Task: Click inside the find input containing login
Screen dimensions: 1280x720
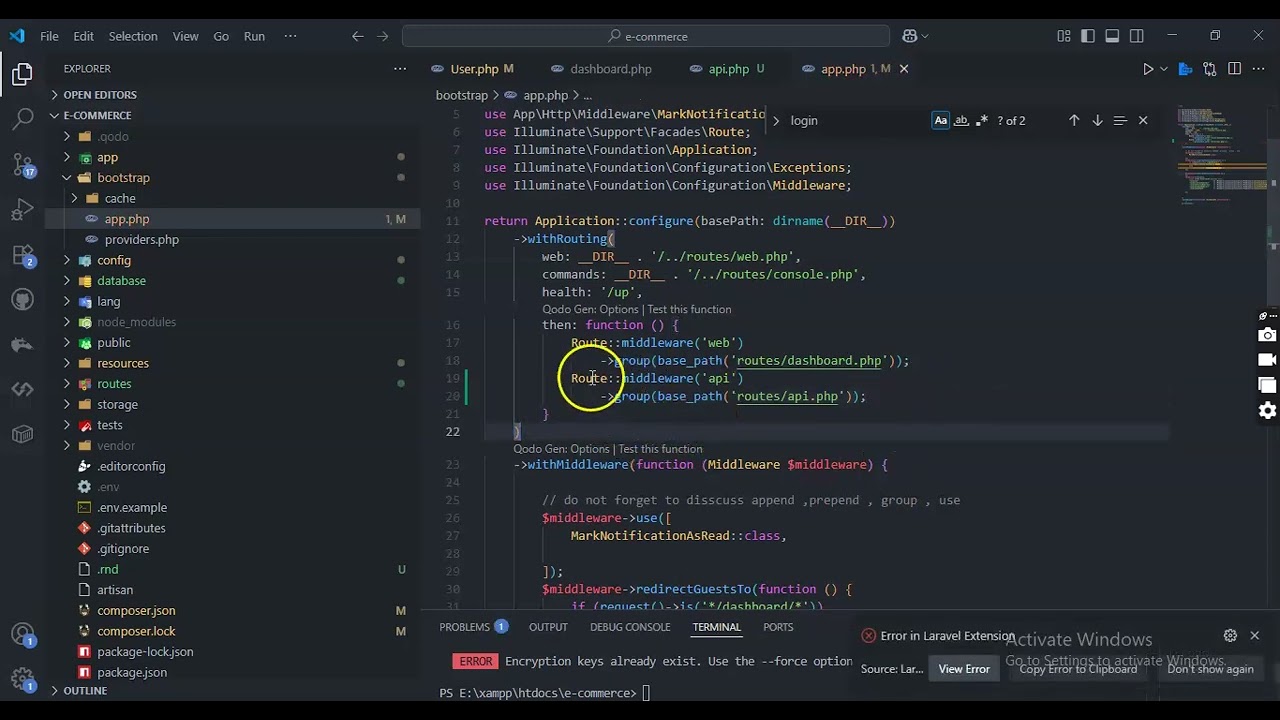Action: pyautogui.click(x=856, y=120)
